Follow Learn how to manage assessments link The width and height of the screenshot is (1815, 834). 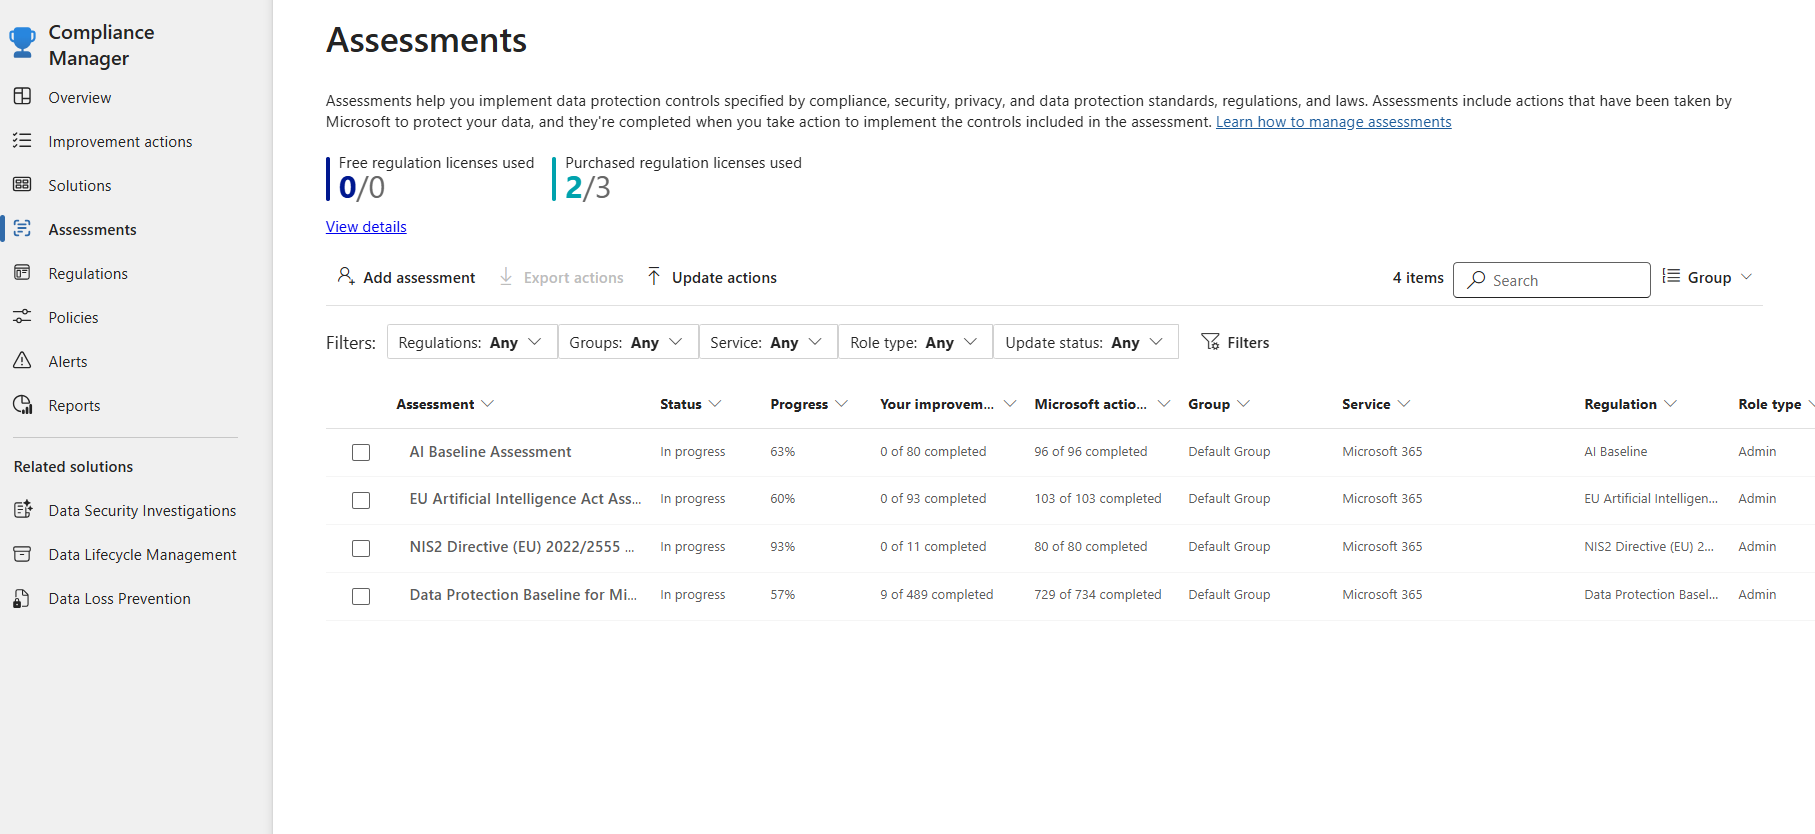pos(1333,122)
